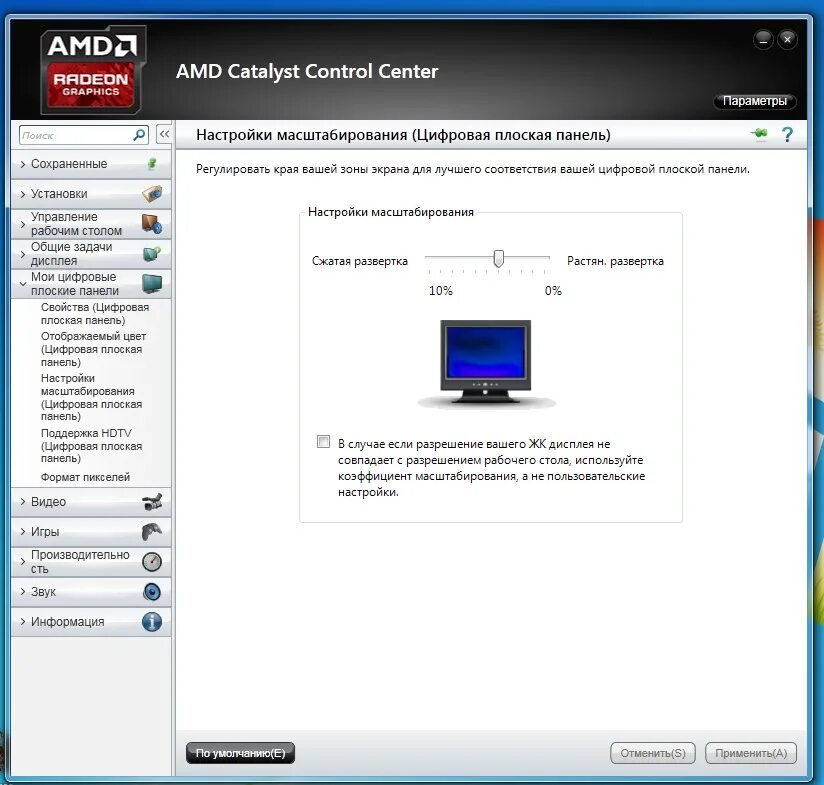This screenshot has height=785, width=824.
Task: Minimize the Catalyst Control Center window
Action: (763, 39)
